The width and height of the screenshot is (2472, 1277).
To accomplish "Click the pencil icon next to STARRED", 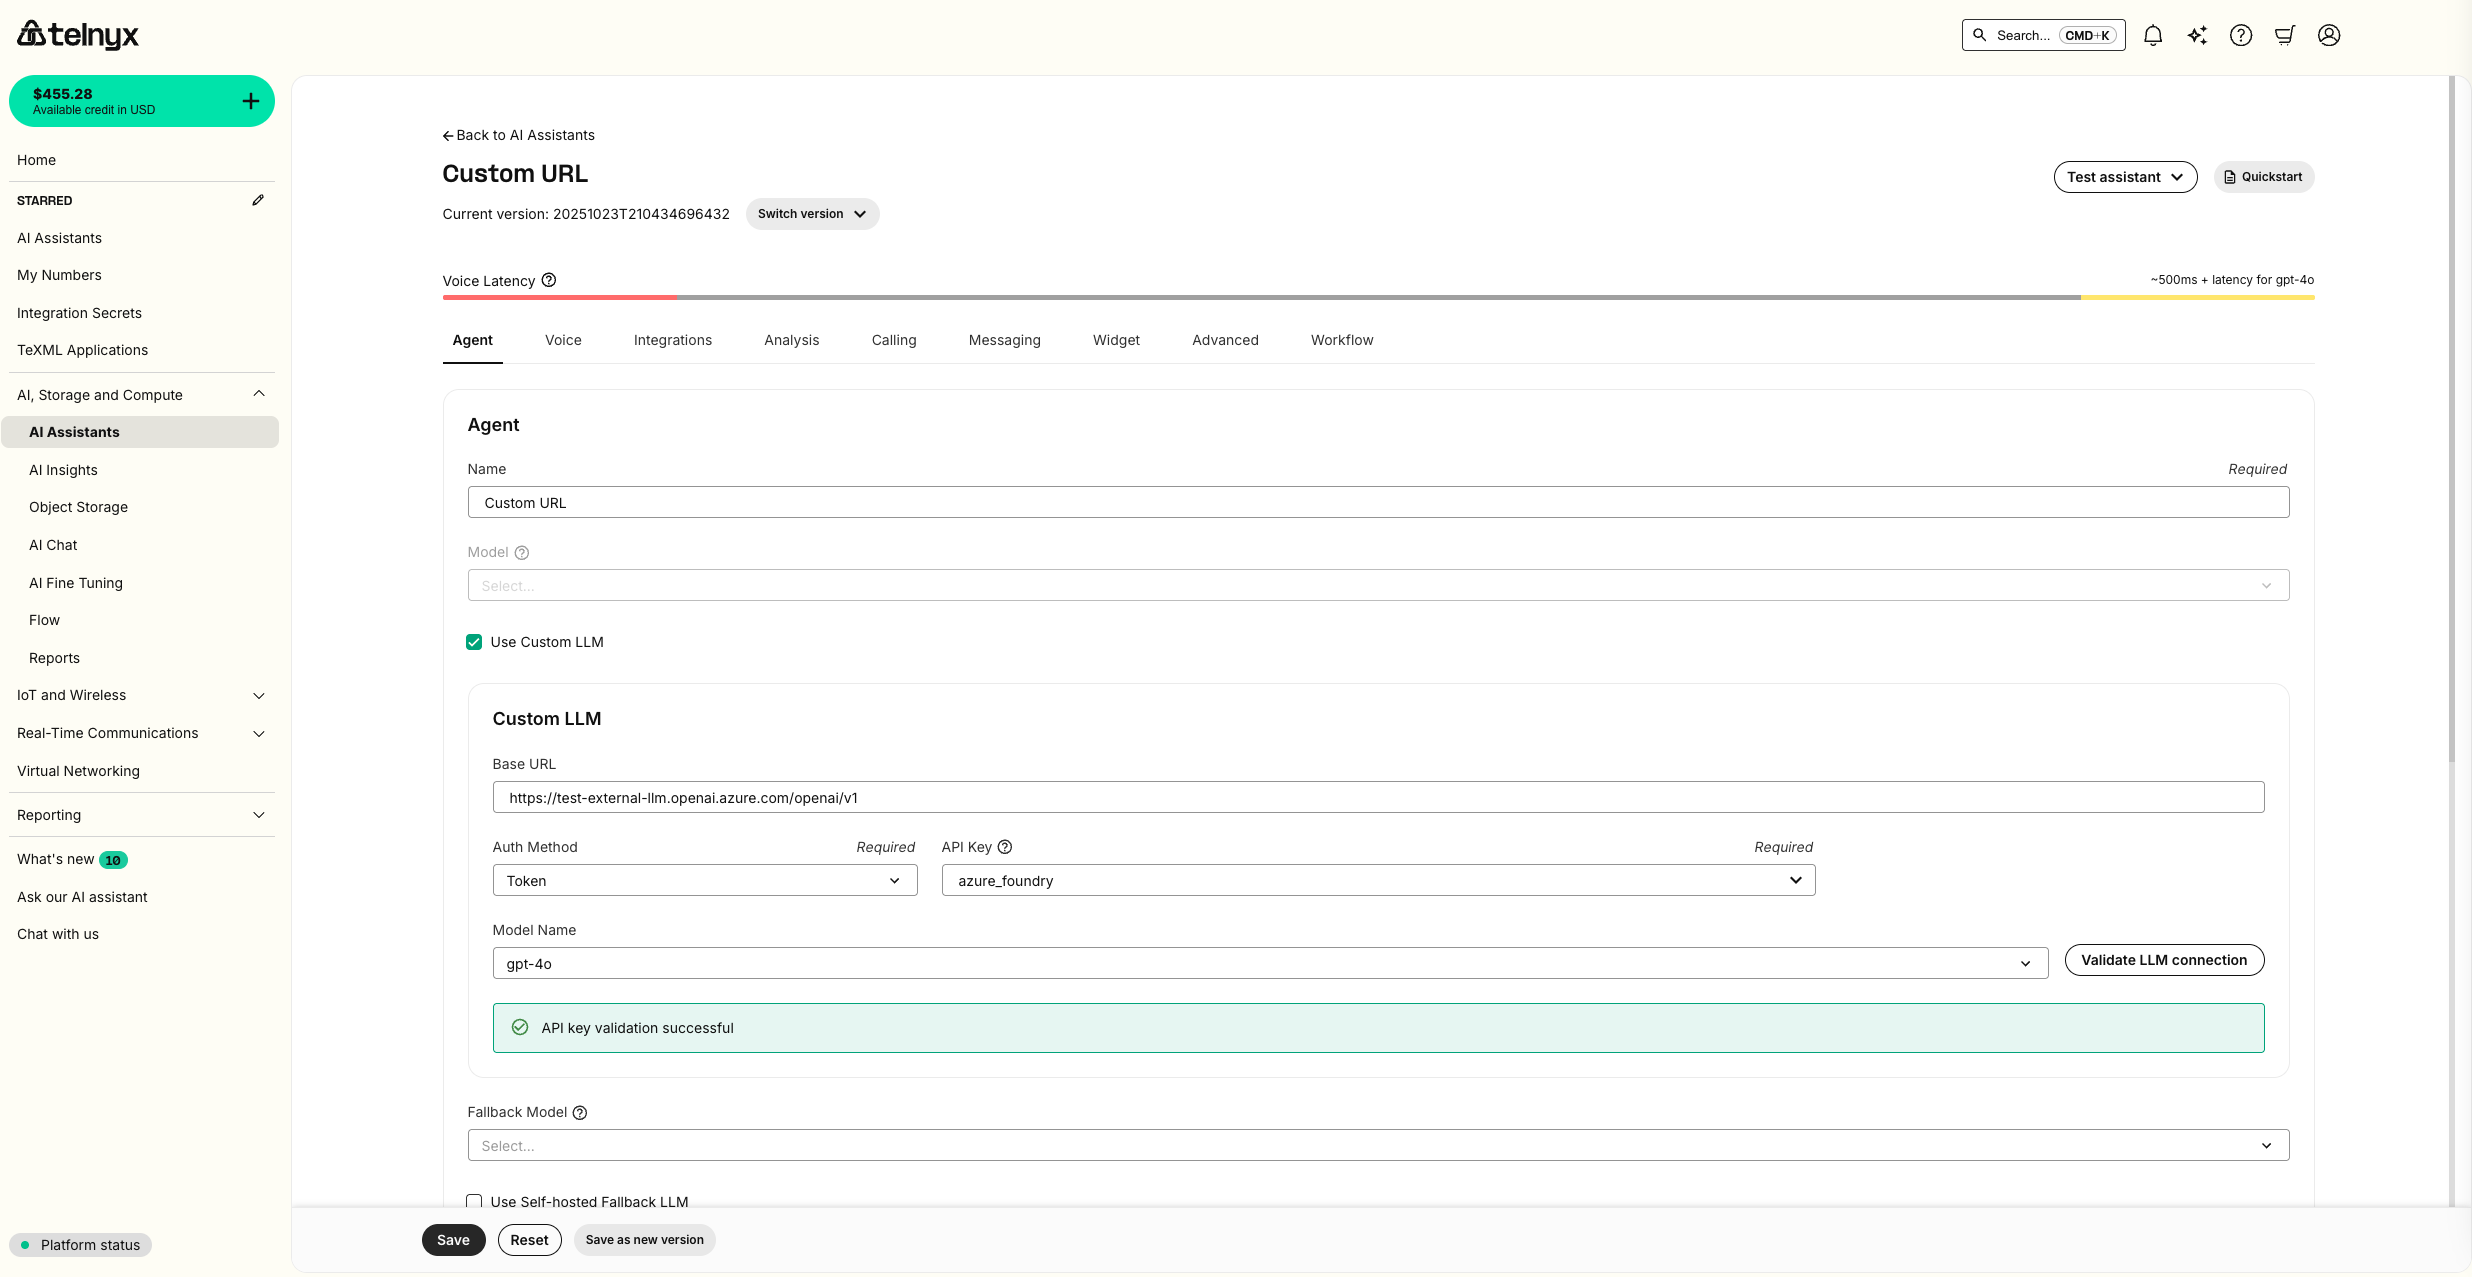I will pyautogui.click(x=258, y=200).
